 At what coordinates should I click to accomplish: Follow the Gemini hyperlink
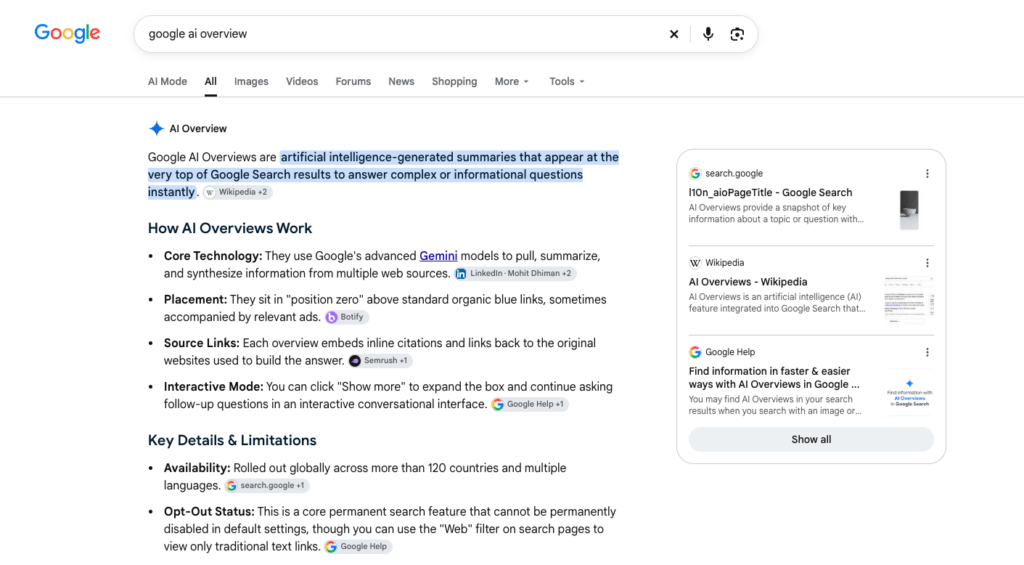point(438,256)
